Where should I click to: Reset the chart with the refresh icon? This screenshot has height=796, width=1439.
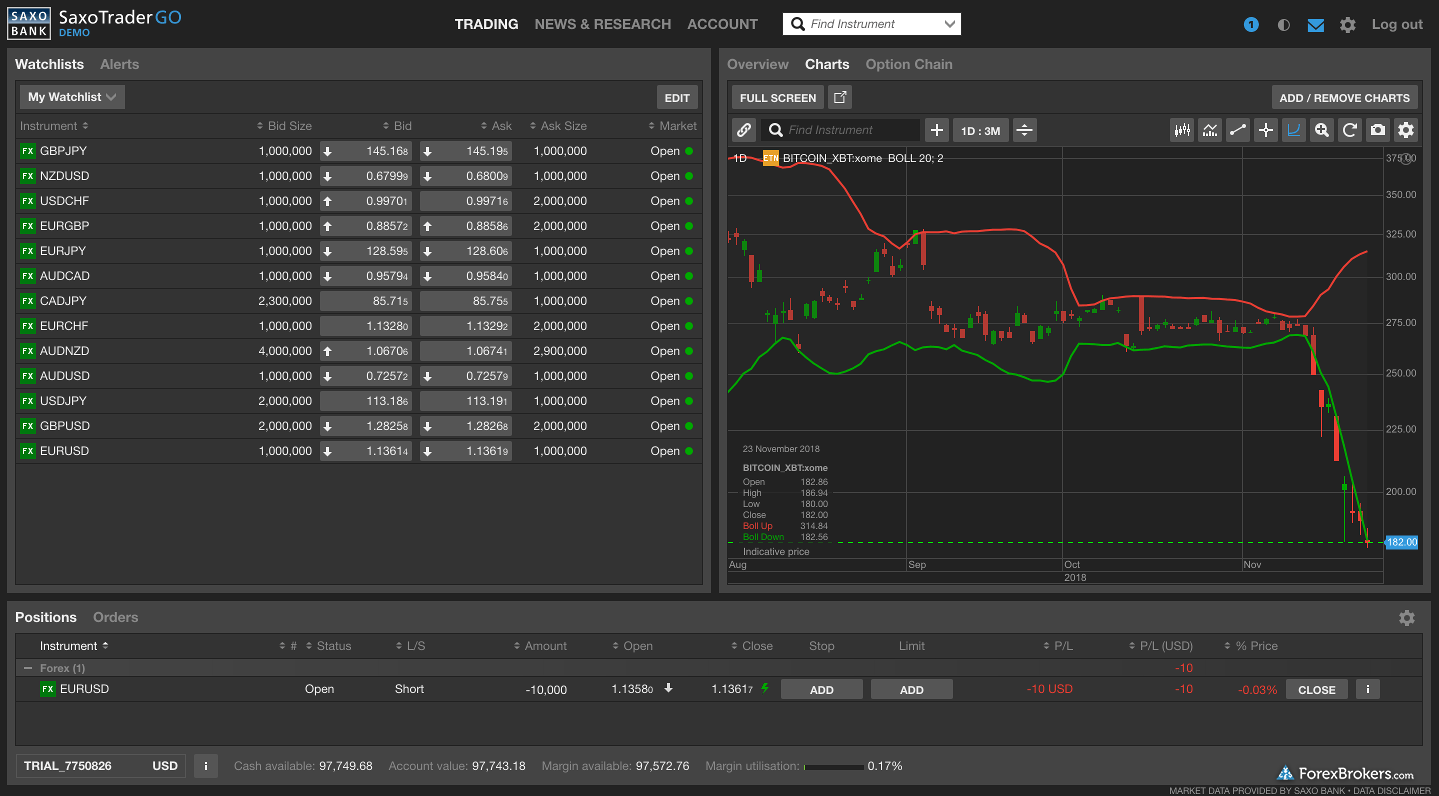point(1350,130)
